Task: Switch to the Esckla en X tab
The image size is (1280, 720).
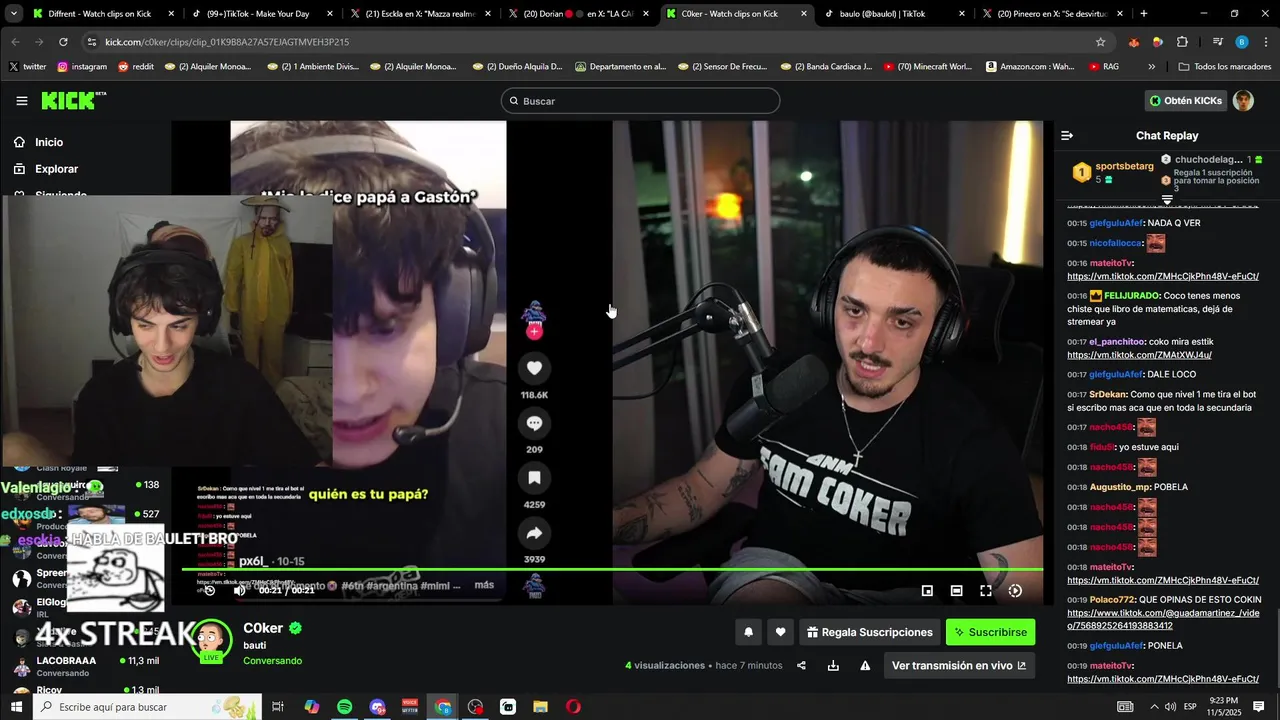Action: tap(420, 14)
